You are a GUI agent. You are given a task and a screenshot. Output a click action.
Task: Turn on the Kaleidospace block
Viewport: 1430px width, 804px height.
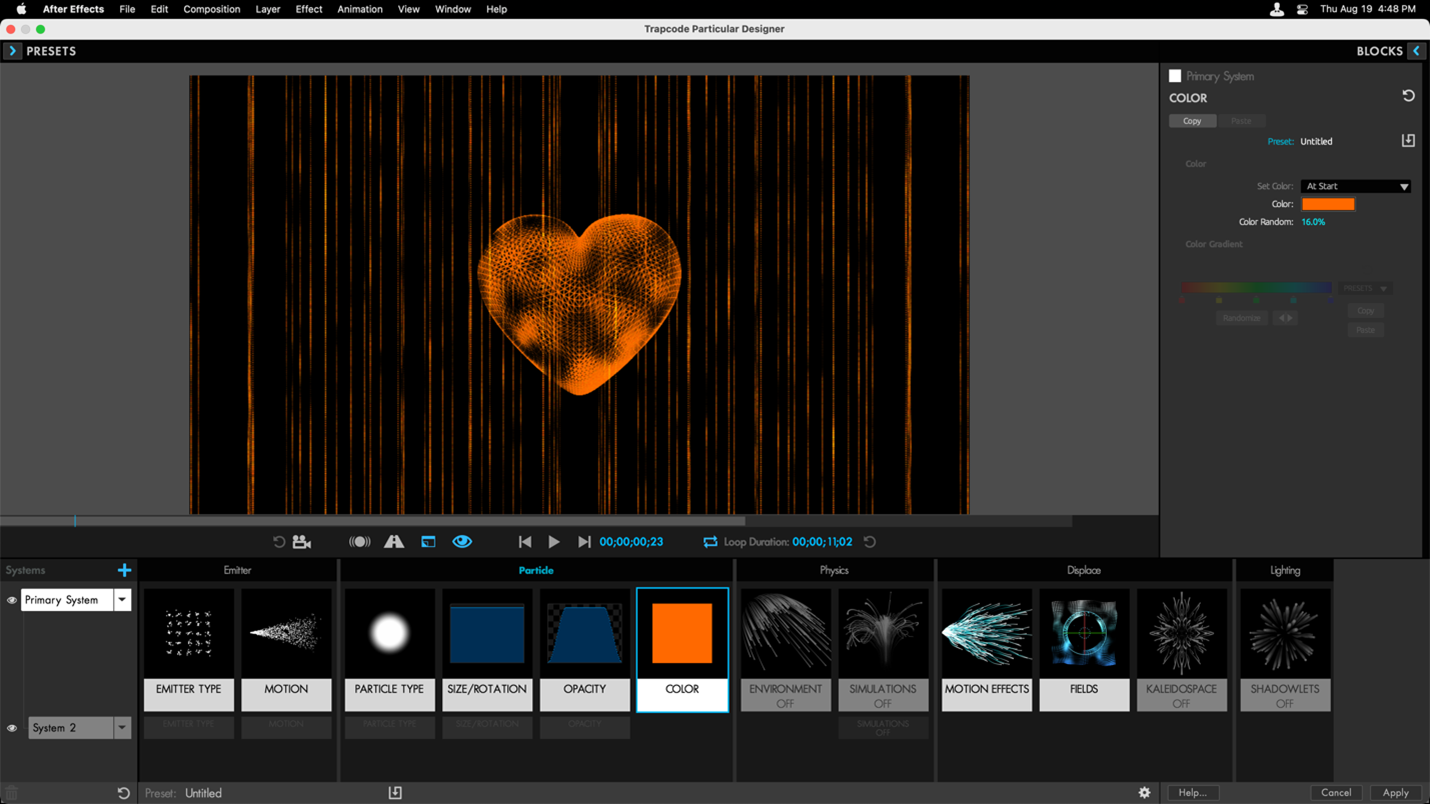tap(1181, 650)
